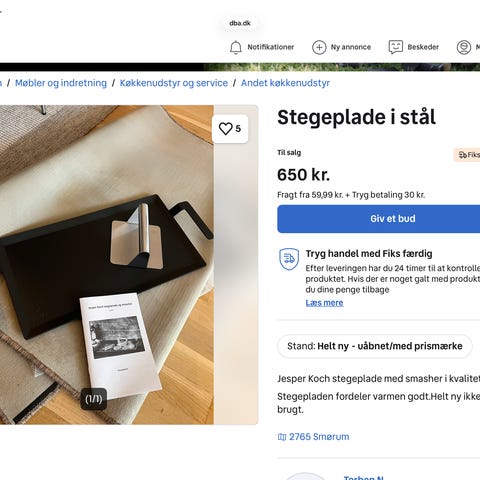The height and width of the screenshot is (480, 480).
Task: Click the Ny annonce plus icon
Action: click(x=319, y=47)
